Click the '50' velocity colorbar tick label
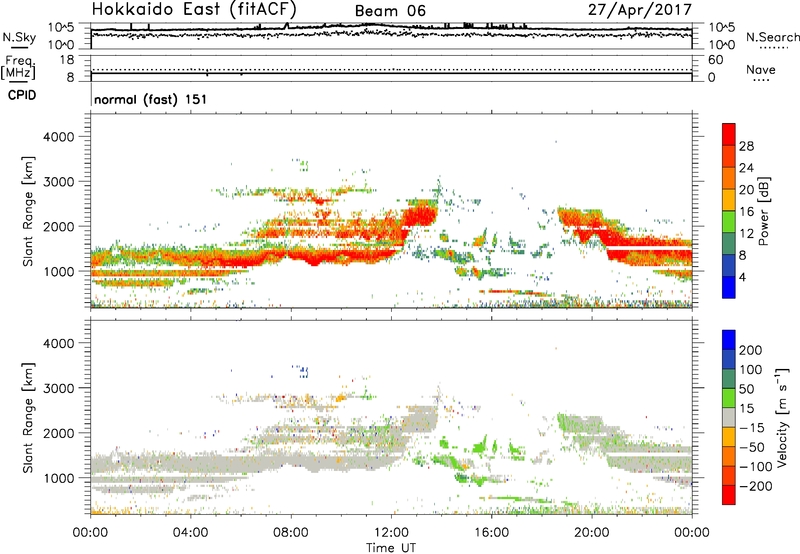The height and width of the screenshot is (554, 800). [x=746, y=389]
